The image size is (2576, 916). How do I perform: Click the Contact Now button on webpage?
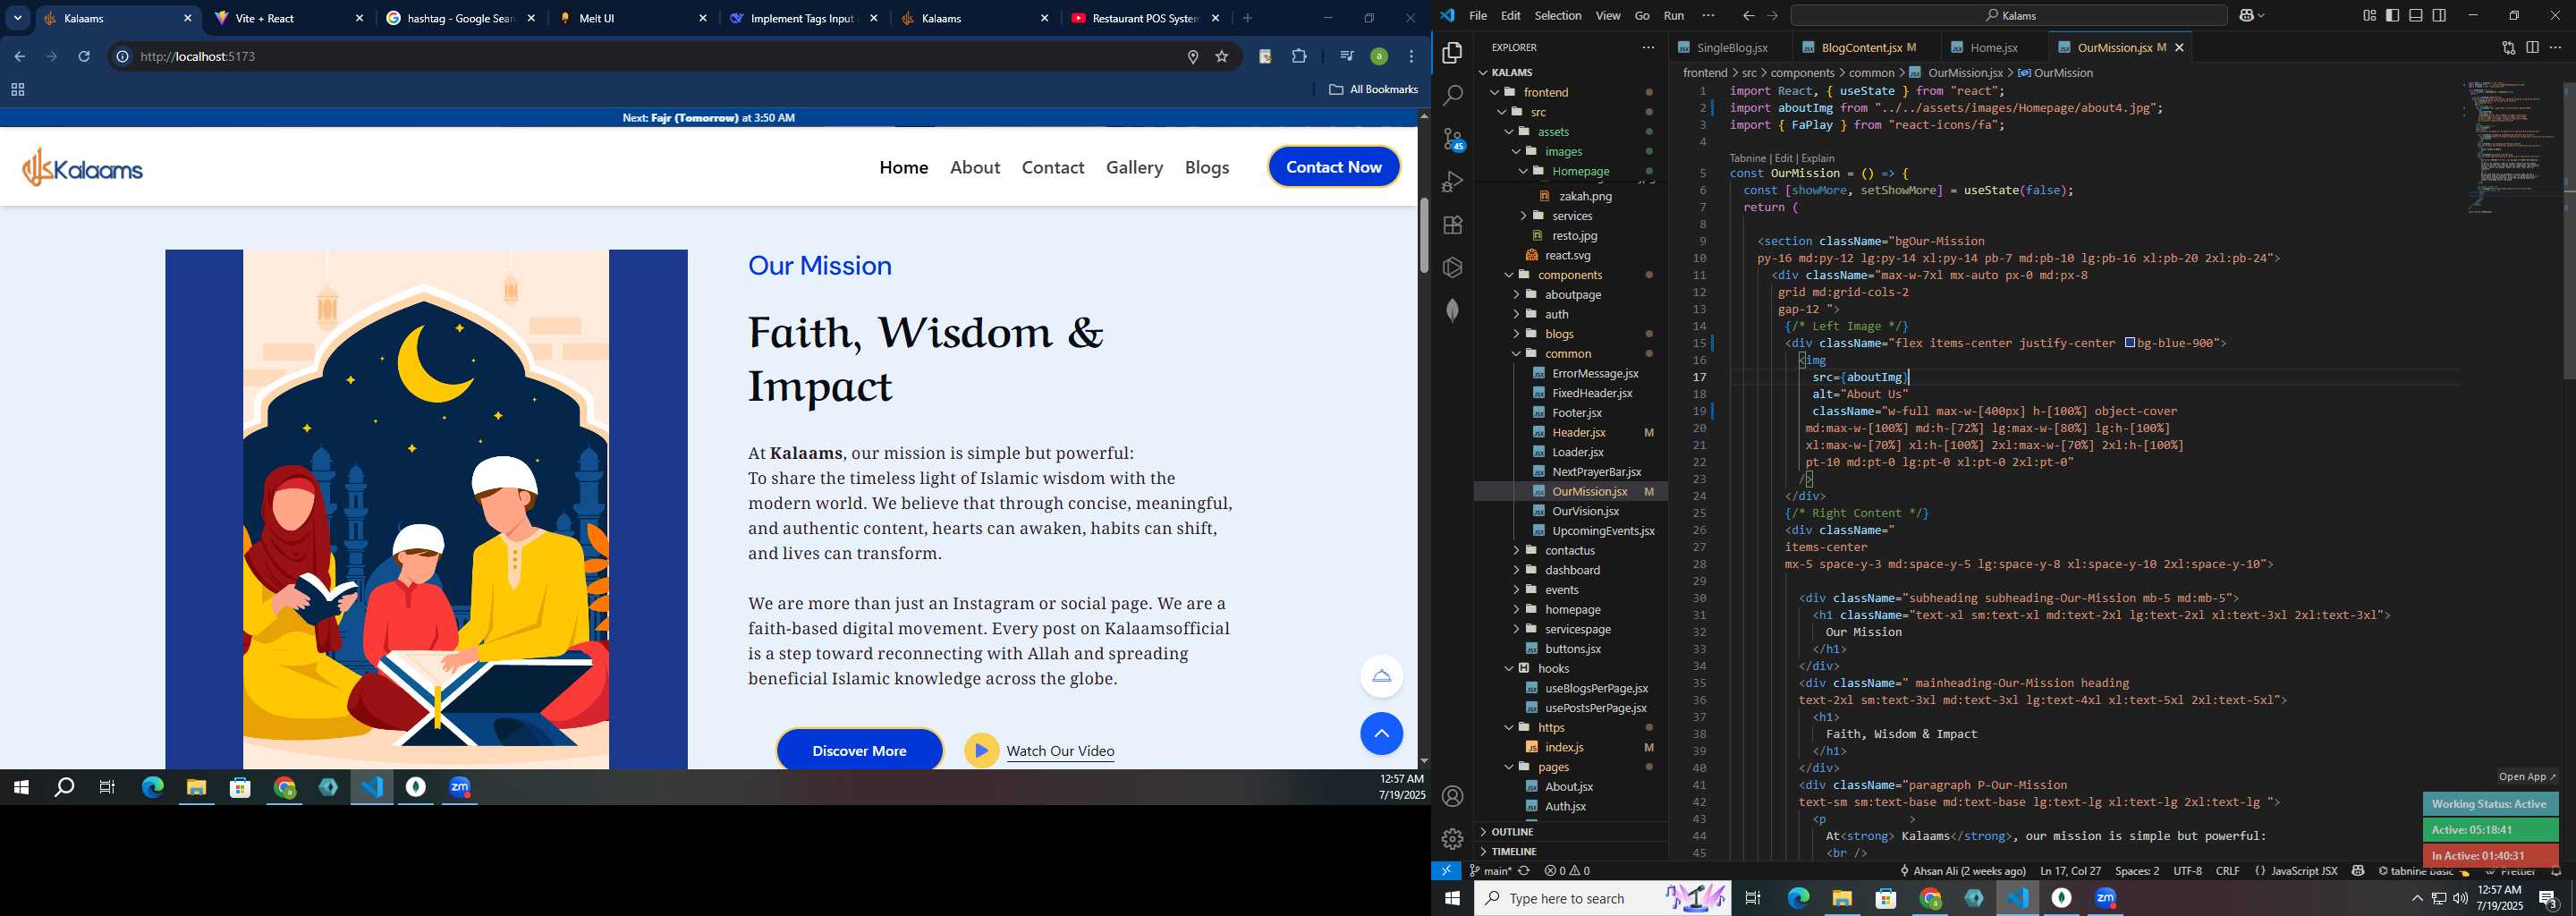1333,167
